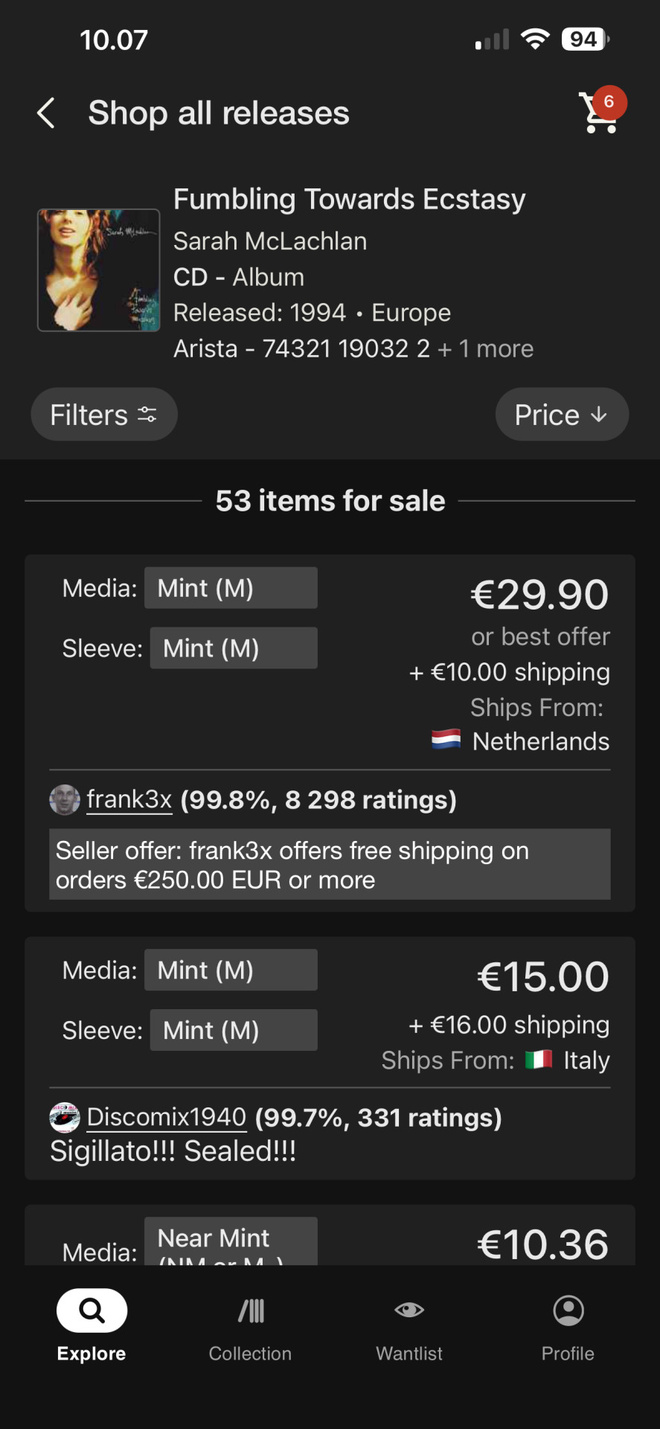Image resolution: width=660 pixels, height=1429 pixels.
Task: View frank3x seller profile link
Action: point(129,800)
